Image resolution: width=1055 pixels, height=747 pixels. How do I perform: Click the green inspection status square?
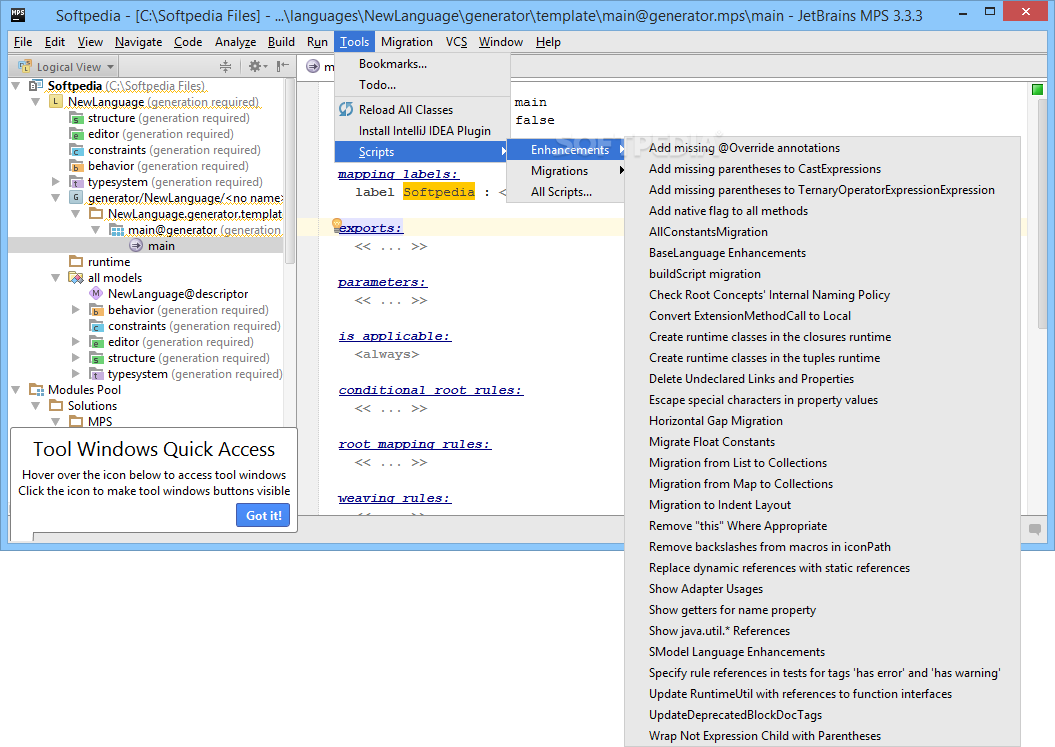1038,90
